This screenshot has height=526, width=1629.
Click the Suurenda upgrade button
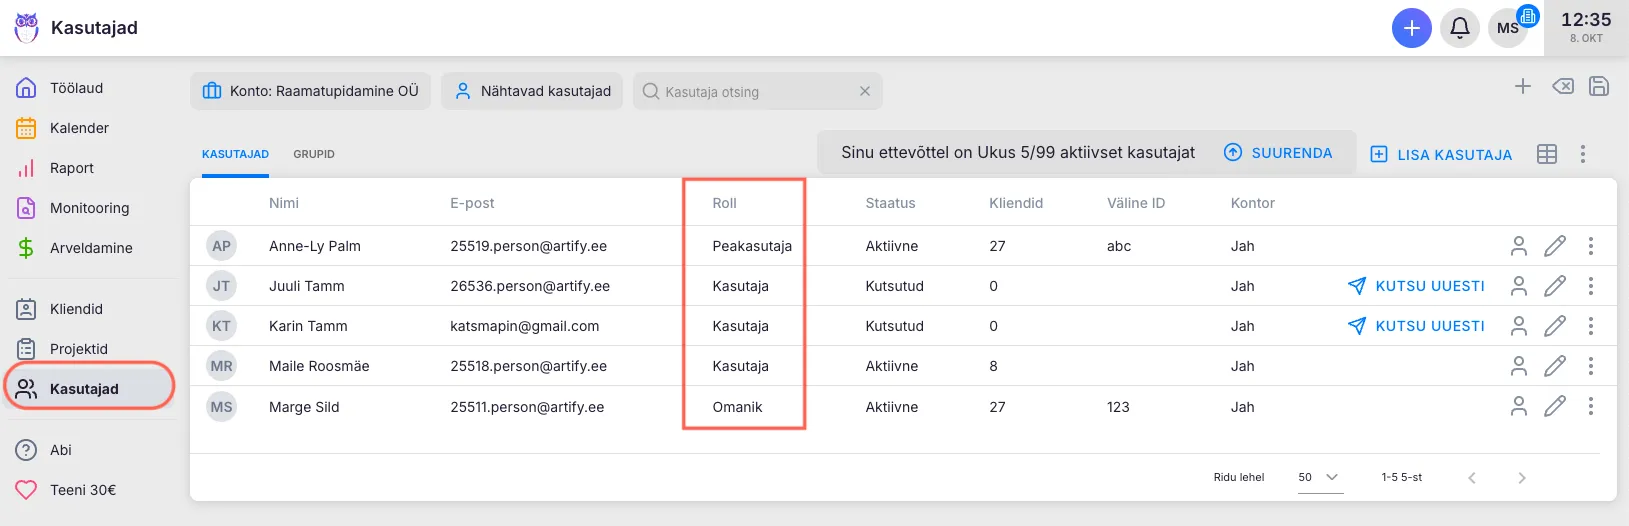pos(1278,153)
